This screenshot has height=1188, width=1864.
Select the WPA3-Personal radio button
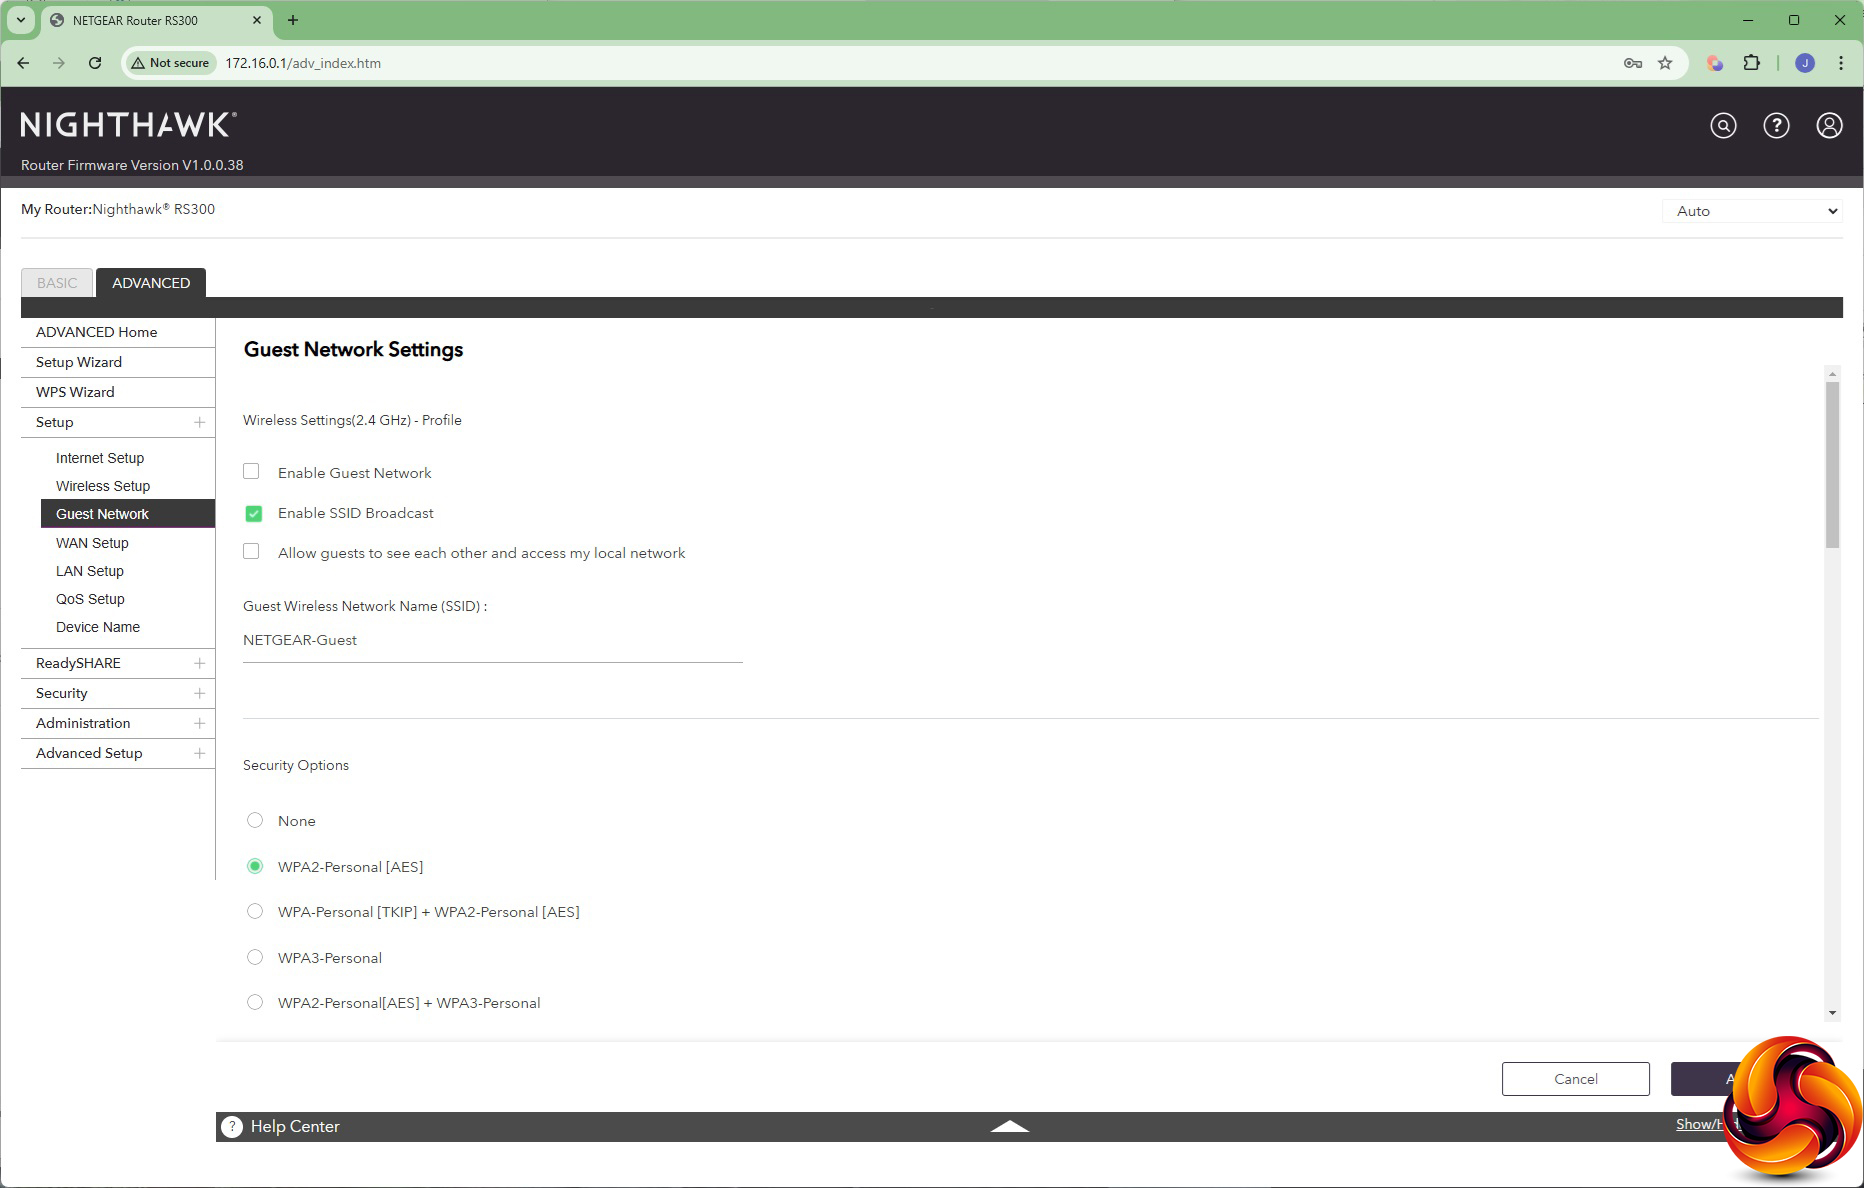[255, 957]
